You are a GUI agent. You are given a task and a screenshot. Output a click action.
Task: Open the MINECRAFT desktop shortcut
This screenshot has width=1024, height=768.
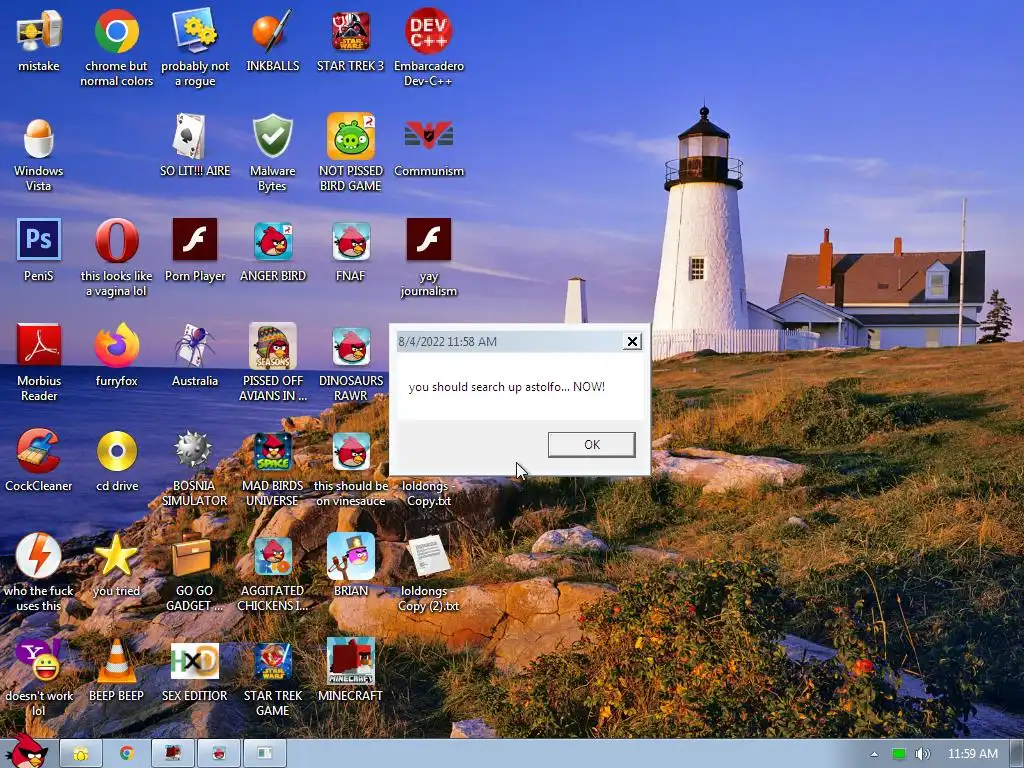tap(351, 661)
